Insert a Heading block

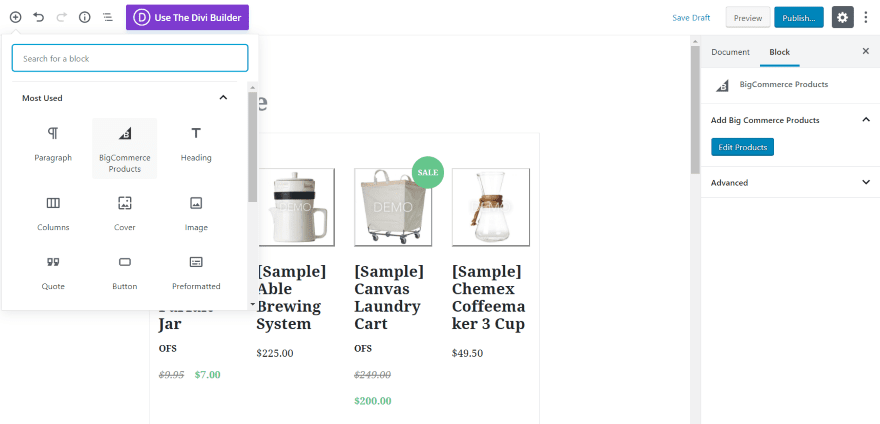[196, 144]
